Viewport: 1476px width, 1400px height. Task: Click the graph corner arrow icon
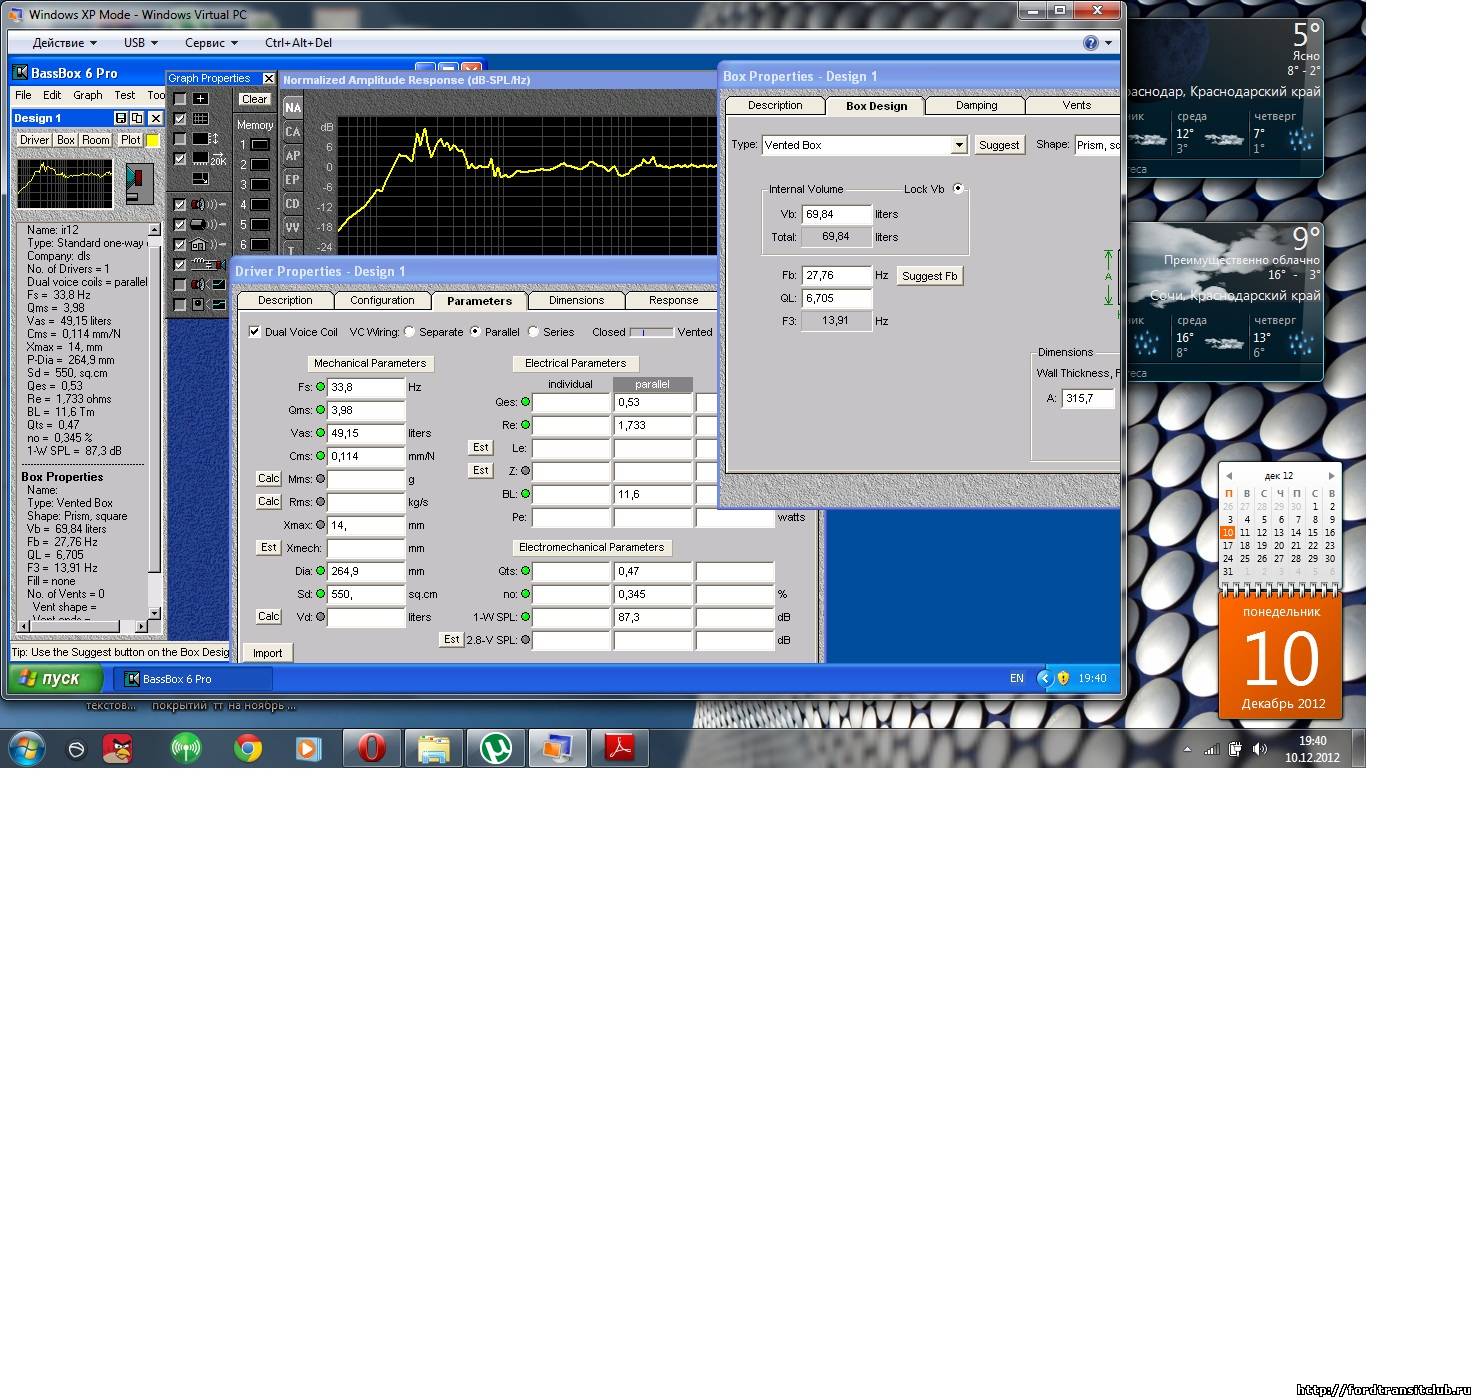pyautogui.click(x=201, y=179)
